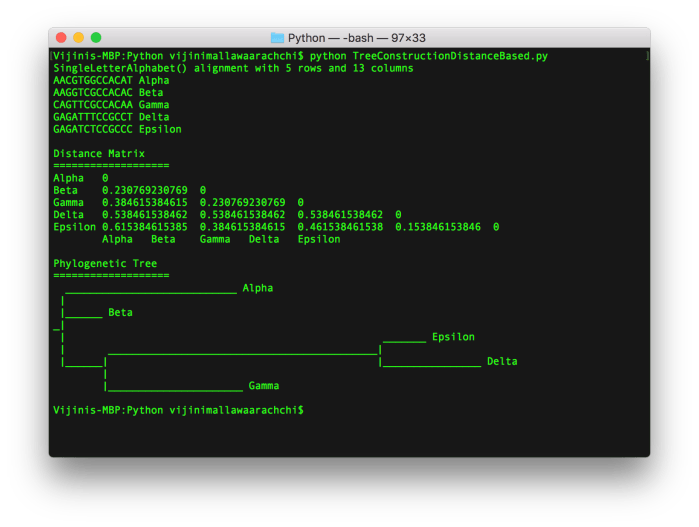This screenshot has height=527, width=699.
Task: Minimize the Terminal using the yellow button
Action: pyautogui.click(x=82, y=38)
